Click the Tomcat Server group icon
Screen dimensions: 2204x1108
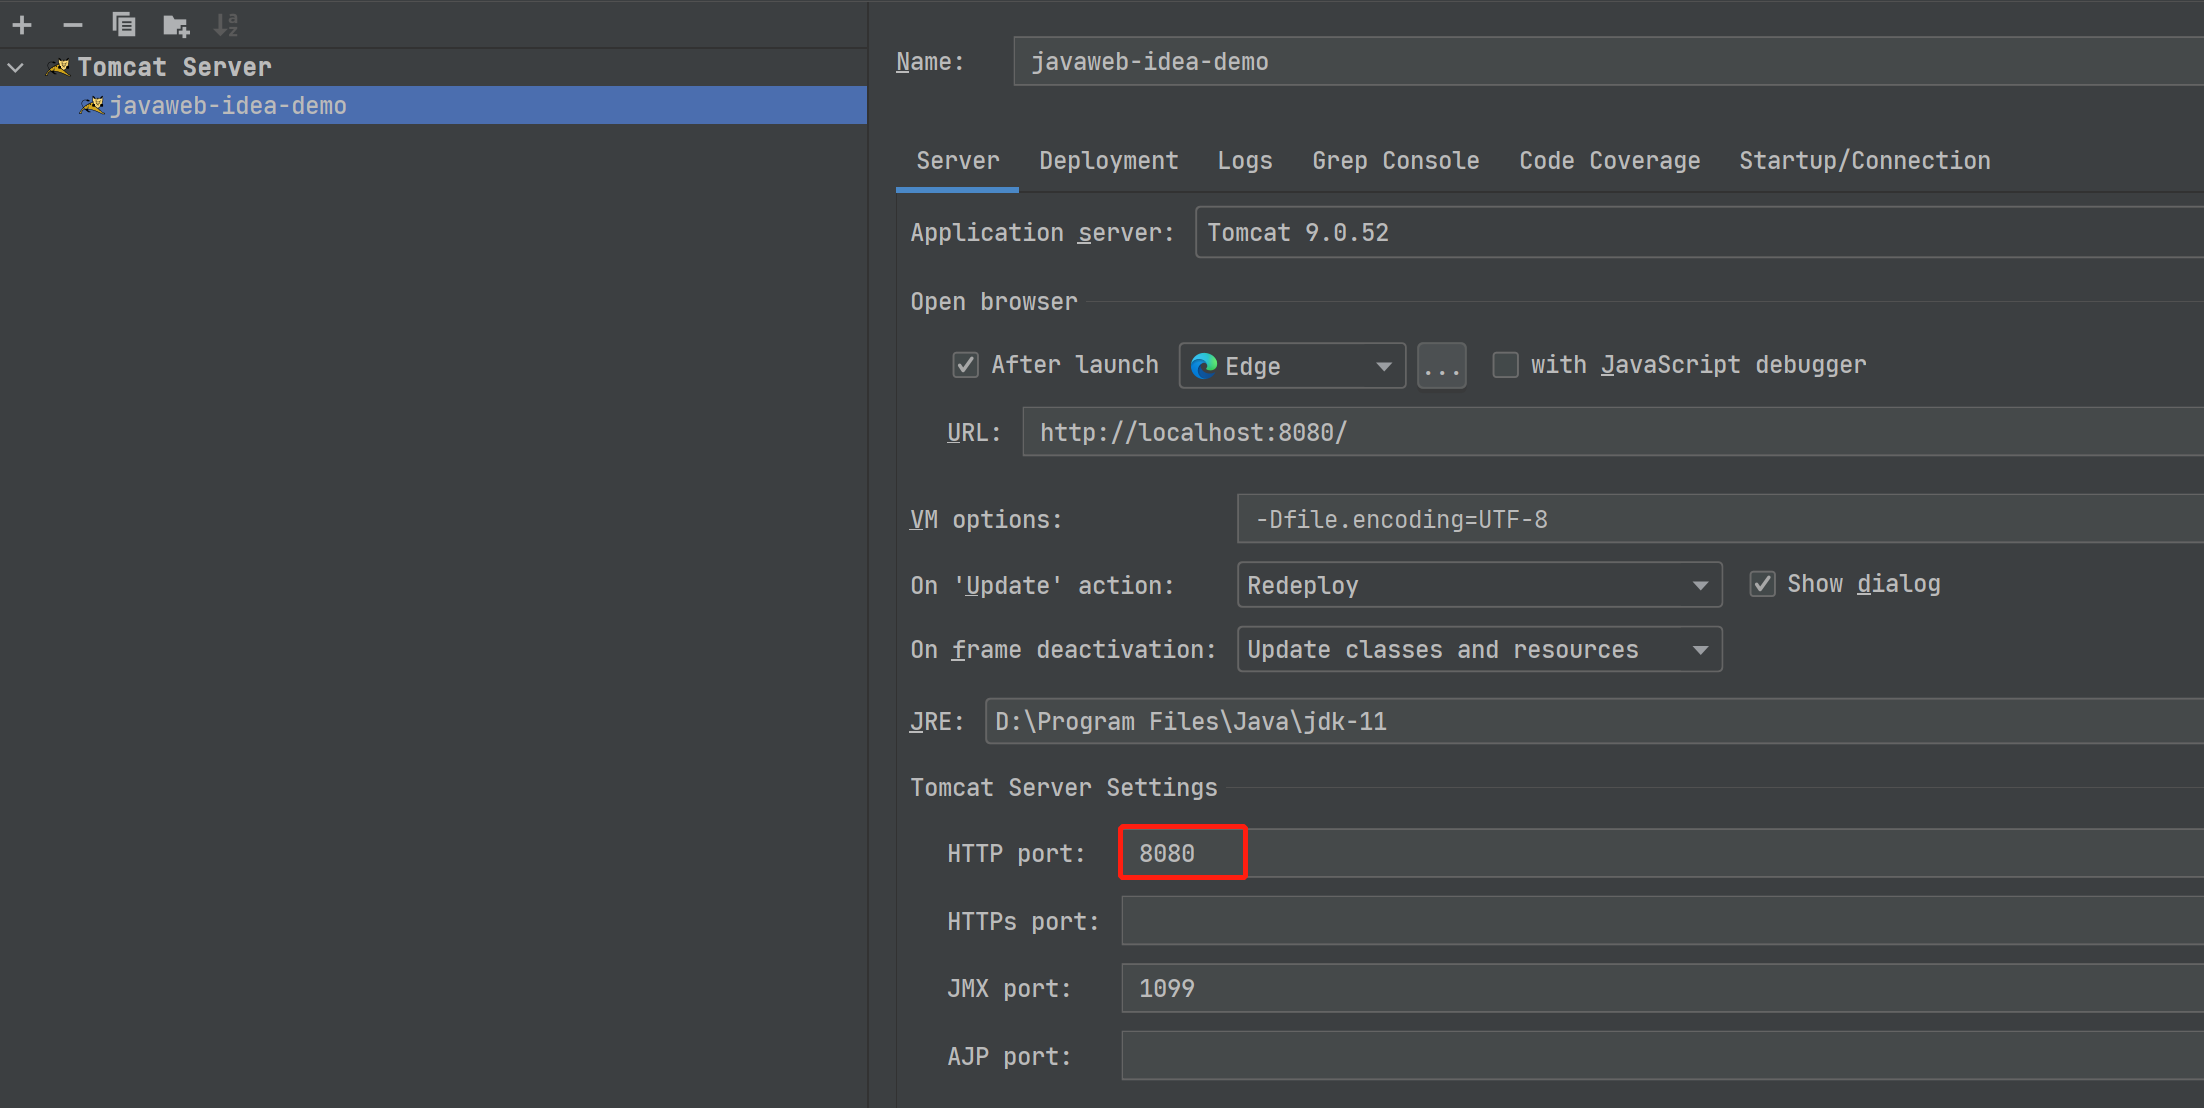tap(59, 67)
